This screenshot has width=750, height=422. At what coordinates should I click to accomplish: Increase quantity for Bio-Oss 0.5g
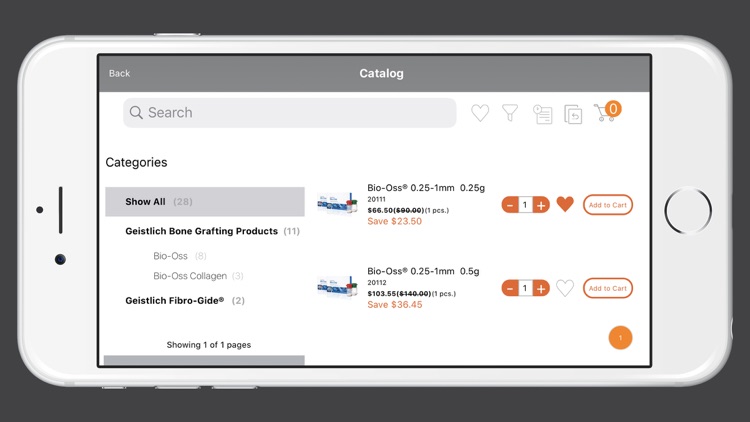[541, 289]
